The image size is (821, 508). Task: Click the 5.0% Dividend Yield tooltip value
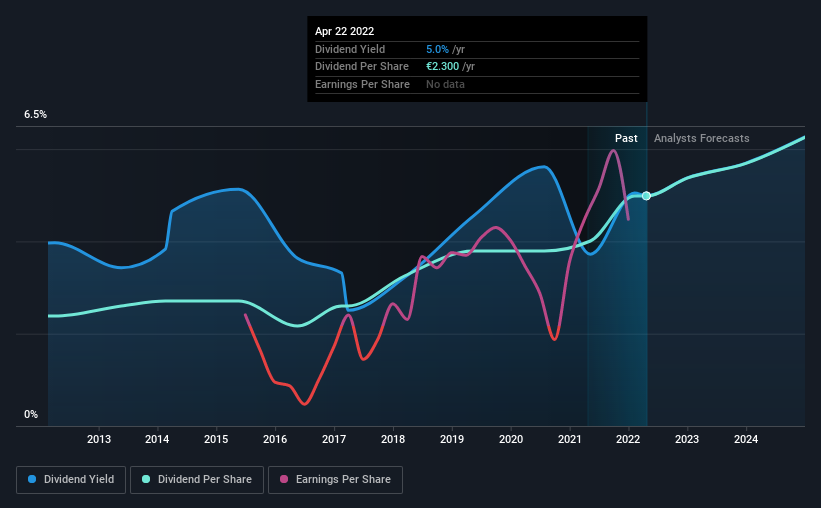[x=437, y=49]
